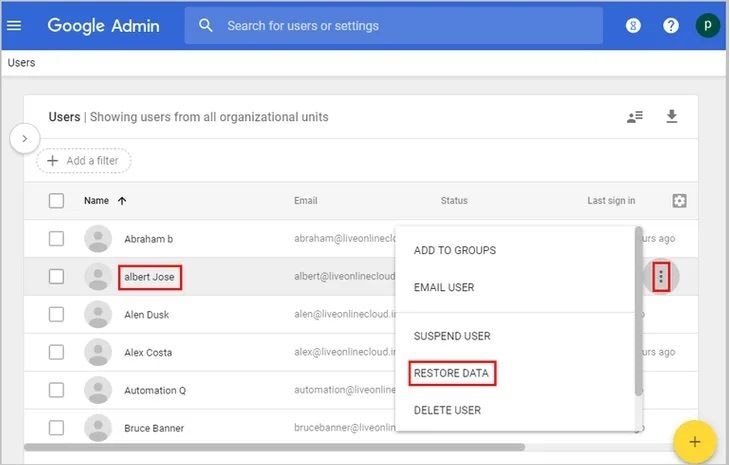Open the main hamburger menu
Screen dimensions: 730x465
tap(14, 25)
